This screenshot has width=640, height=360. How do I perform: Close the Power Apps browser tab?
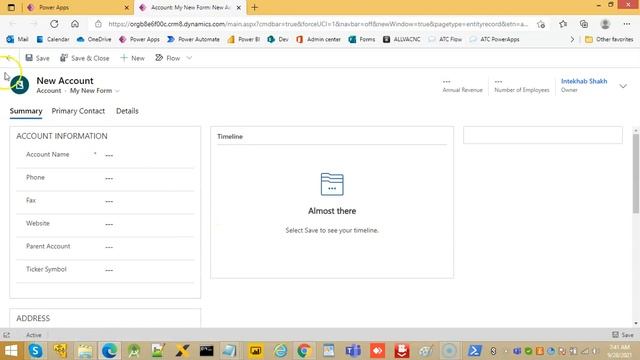point(127,7)
